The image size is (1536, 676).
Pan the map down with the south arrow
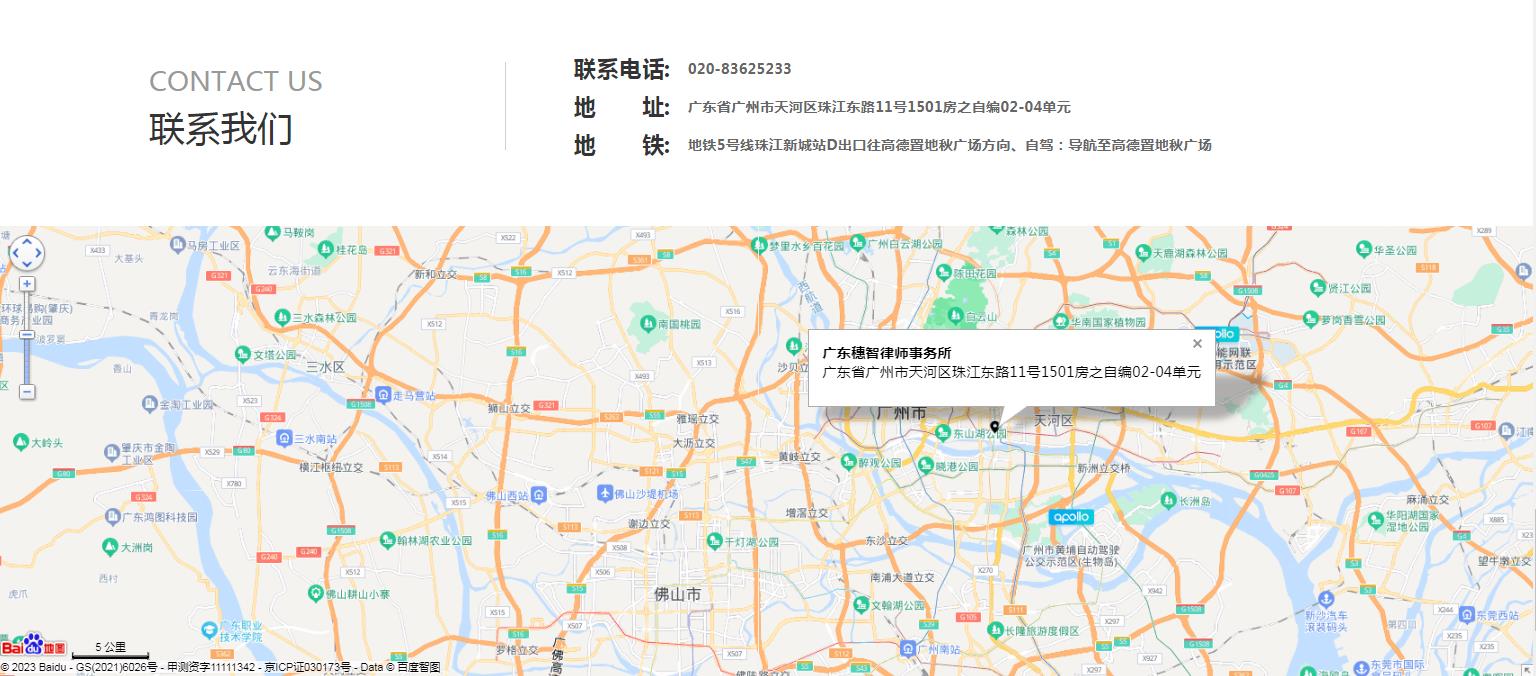(x=27, y=266)
